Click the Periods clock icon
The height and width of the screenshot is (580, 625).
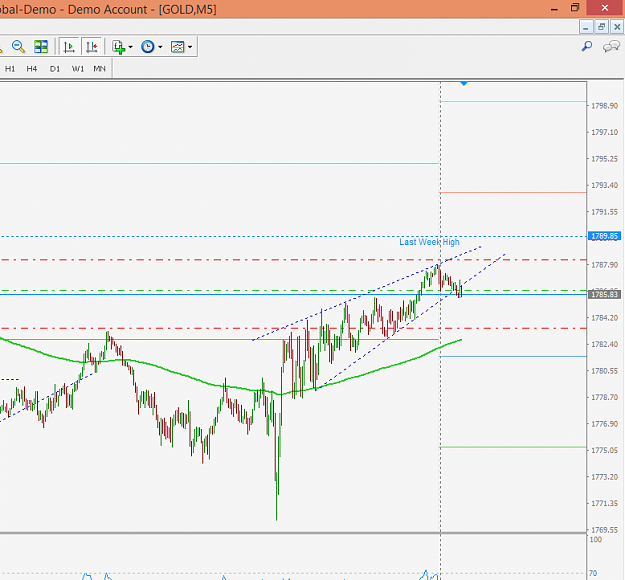(x=148, y=47)
